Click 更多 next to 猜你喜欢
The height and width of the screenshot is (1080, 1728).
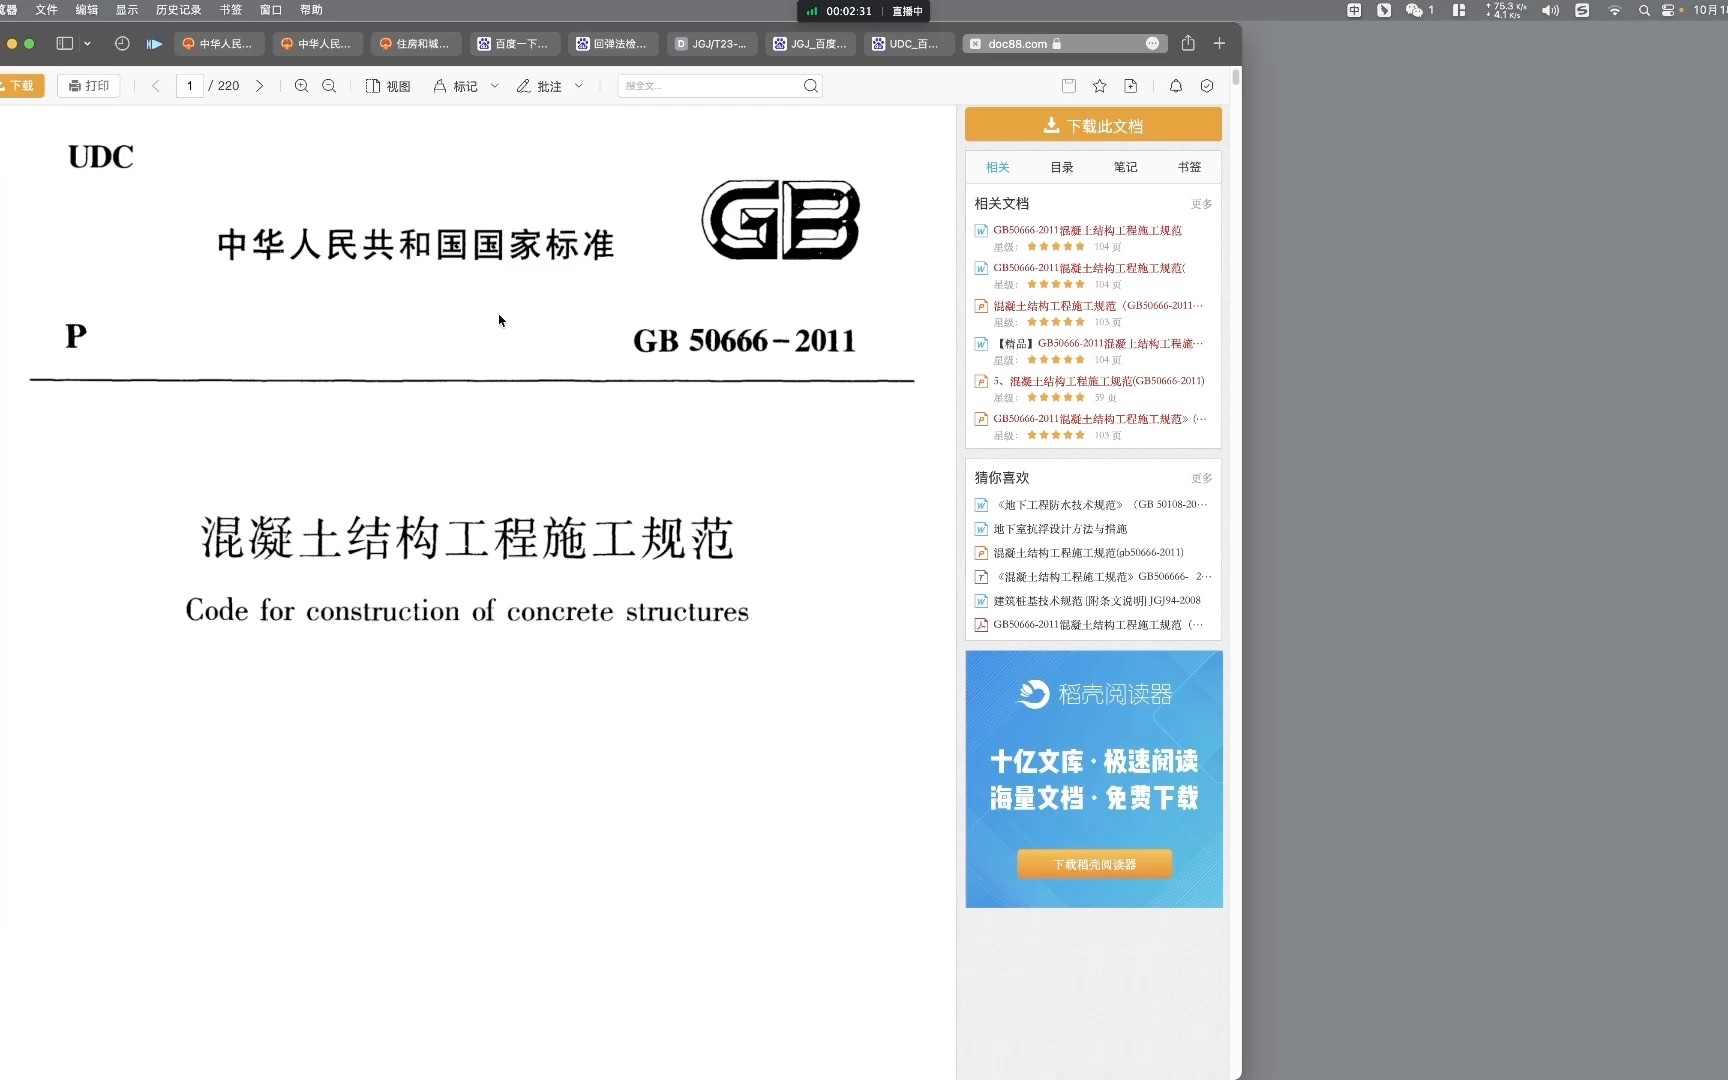click(x=1201, y=478)
